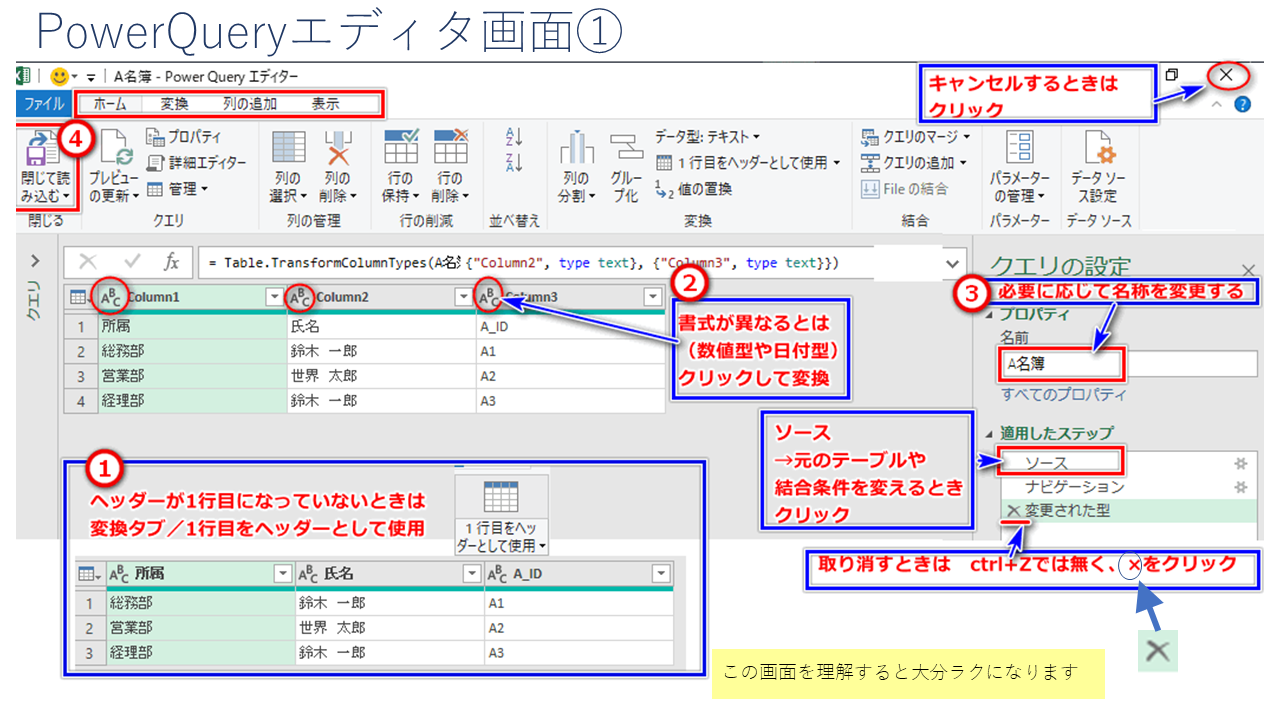Screen dimensions: 1280x720
Task: Click Help question mark icon
Action: point(1242,104)
